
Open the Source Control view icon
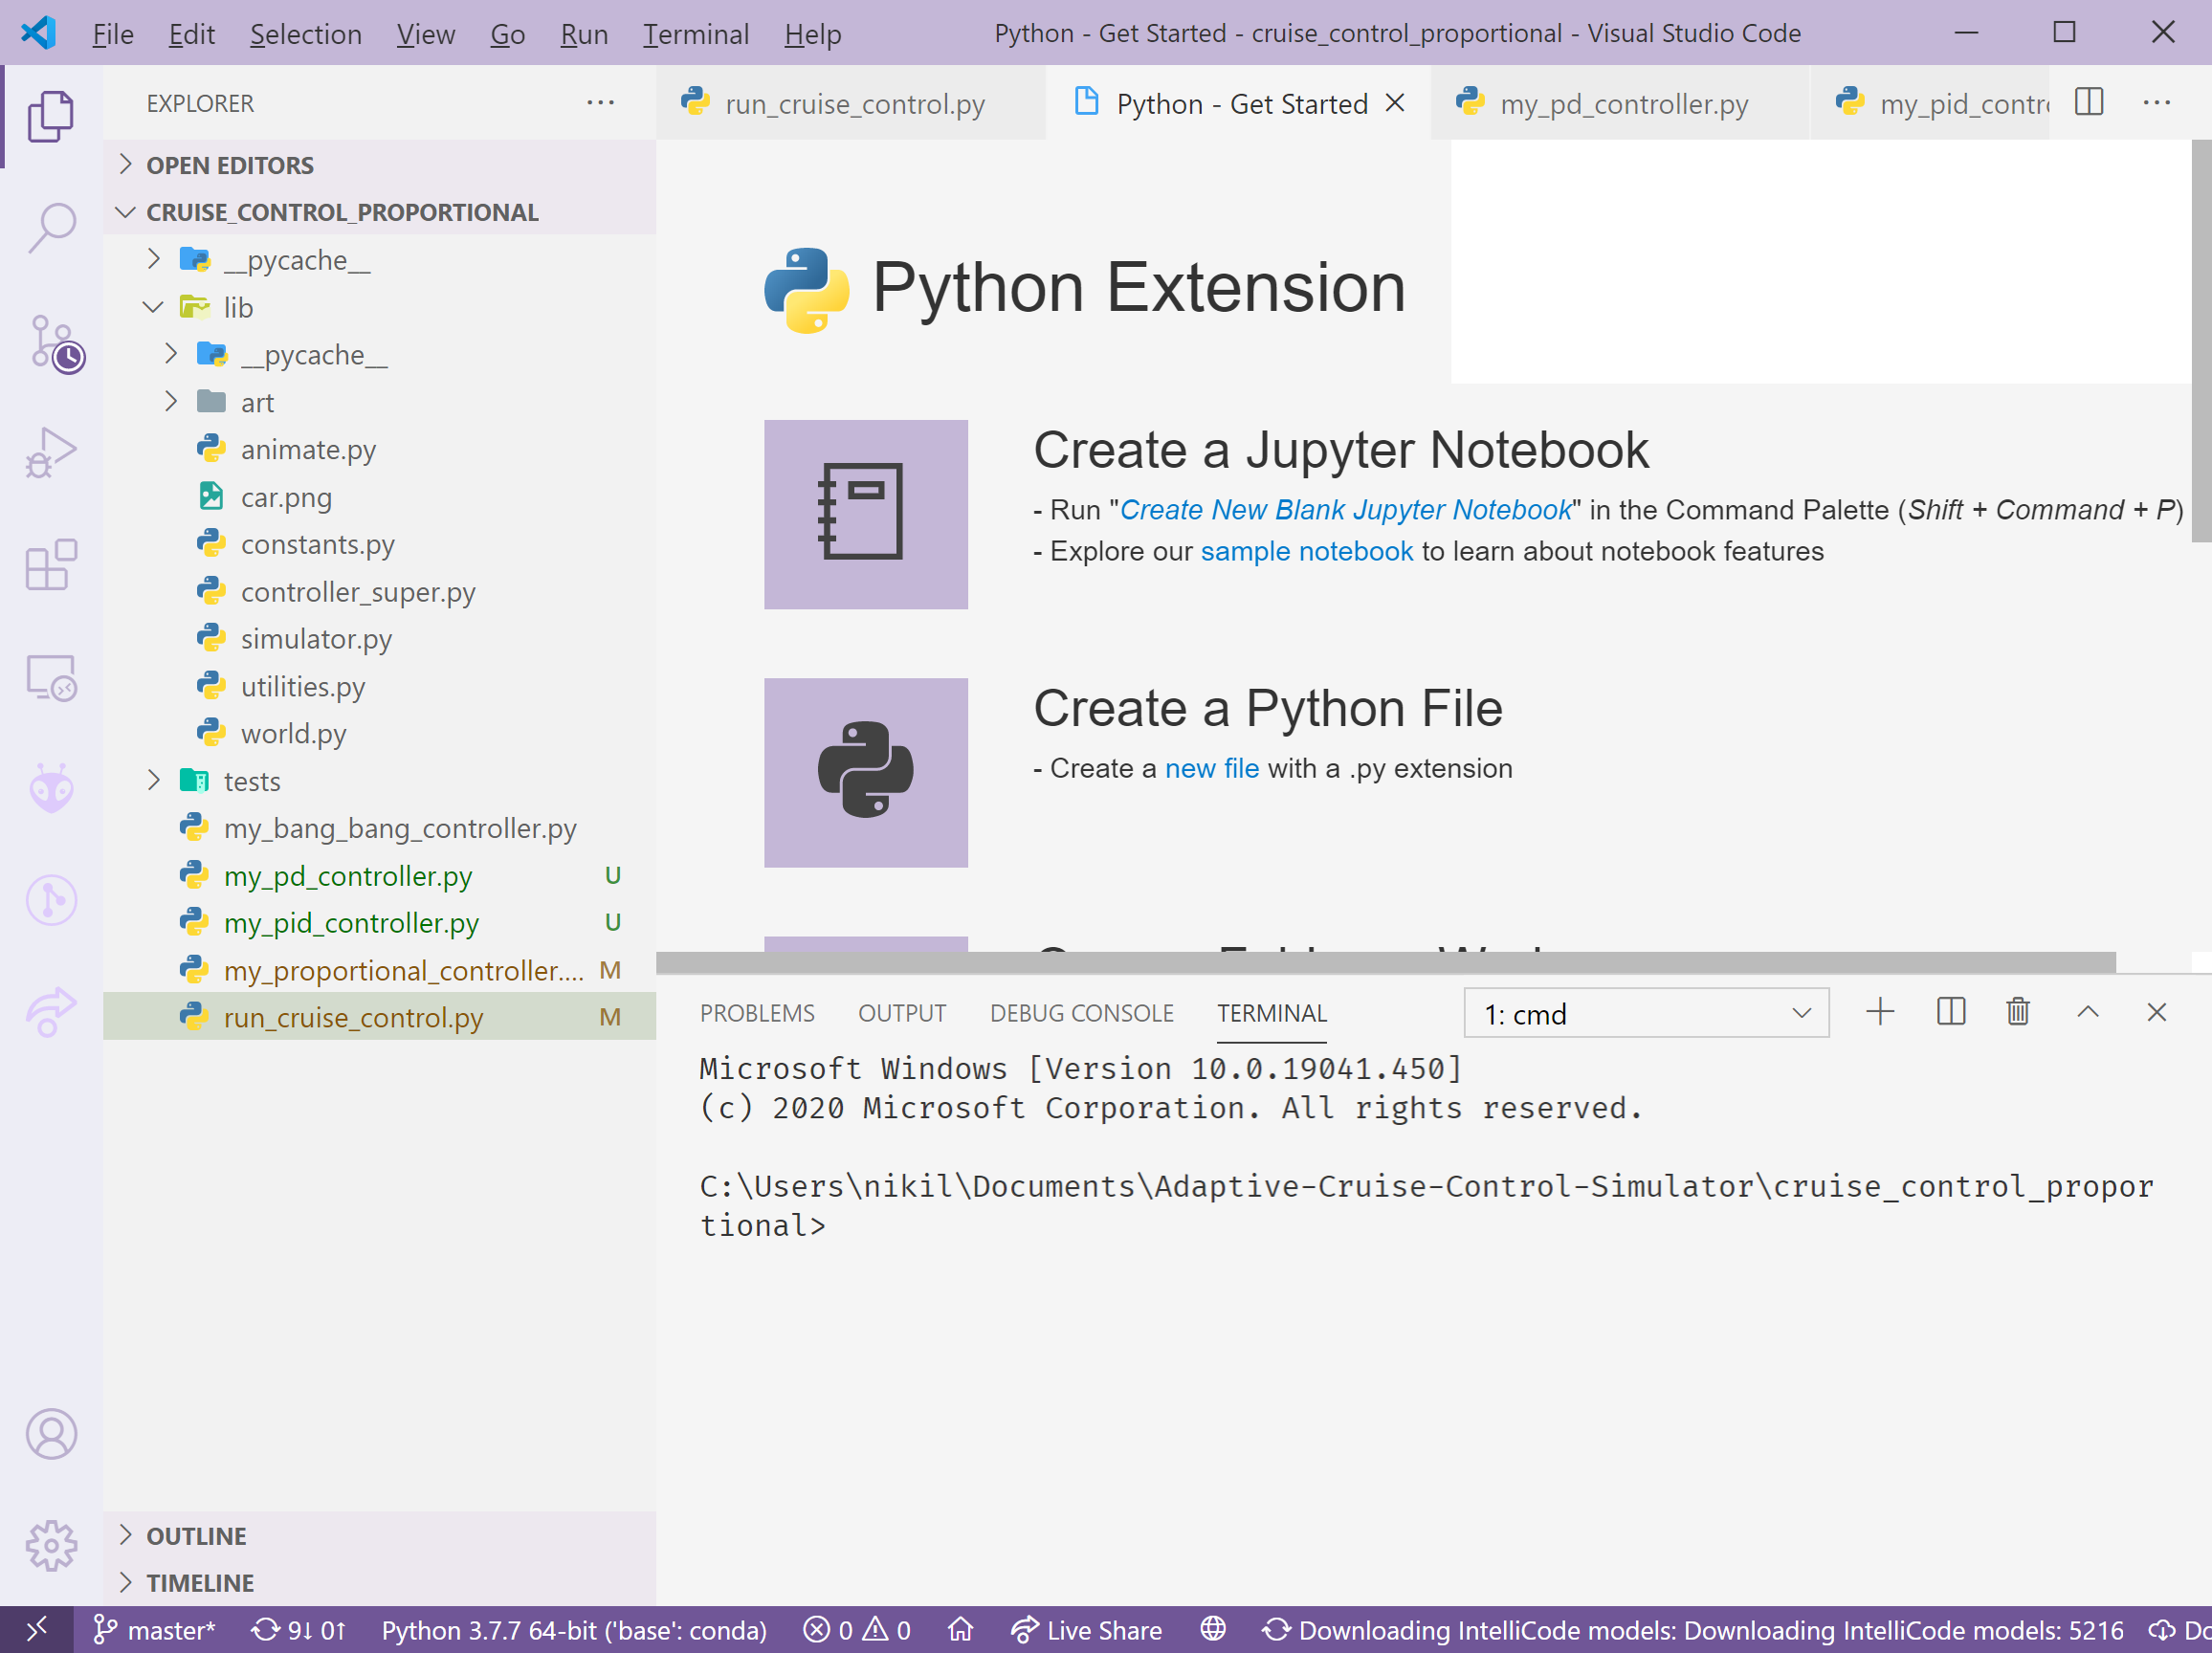click(x=55, y=343)
